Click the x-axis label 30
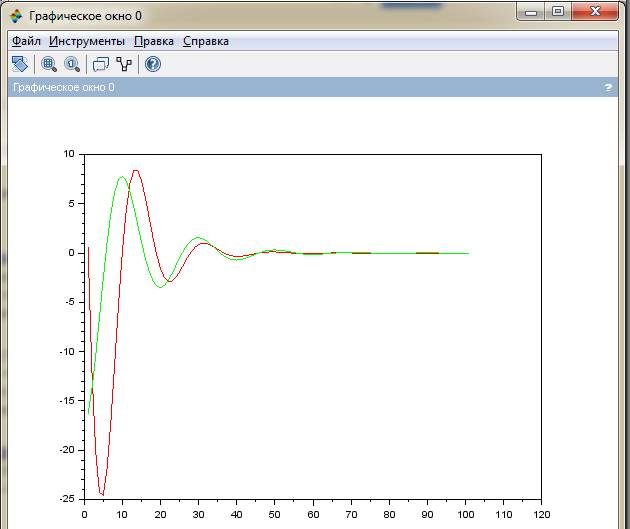This screenshot has height=529, width=630. pos(198,515)
